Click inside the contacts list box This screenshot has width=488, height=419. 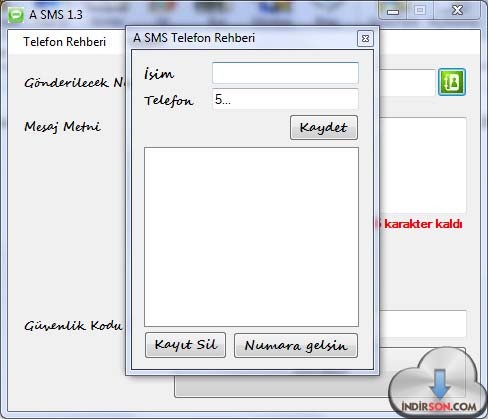[251, 237]
